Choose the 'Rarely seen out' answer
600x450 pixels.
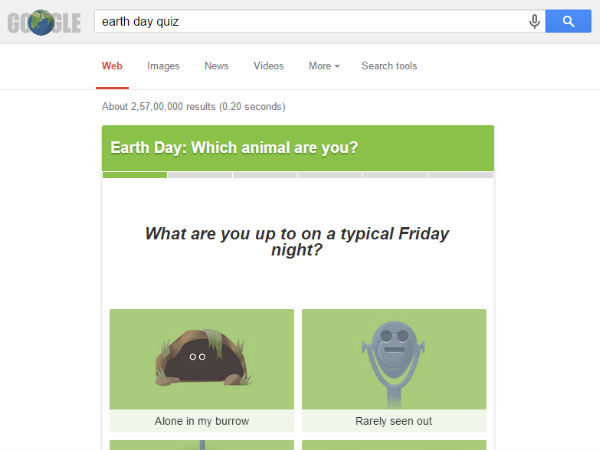click(394, 421)
